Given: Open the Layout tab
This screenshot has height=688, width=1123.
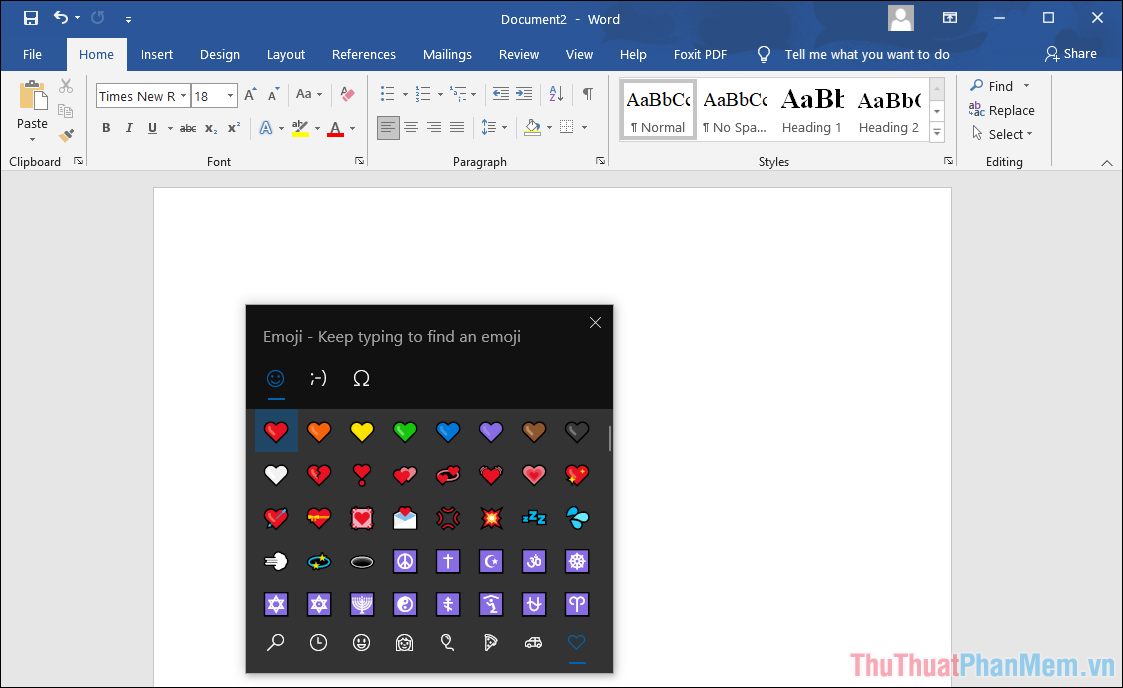Looking at the screenshot, I should pos(286,54).
